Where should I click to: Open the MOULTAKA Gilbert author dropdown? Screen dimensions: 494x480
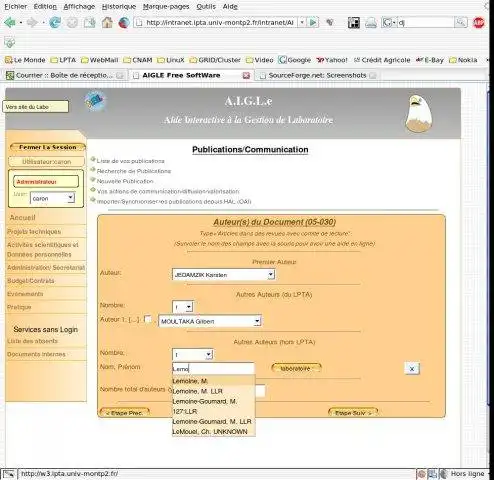click(x=210, y=321)
